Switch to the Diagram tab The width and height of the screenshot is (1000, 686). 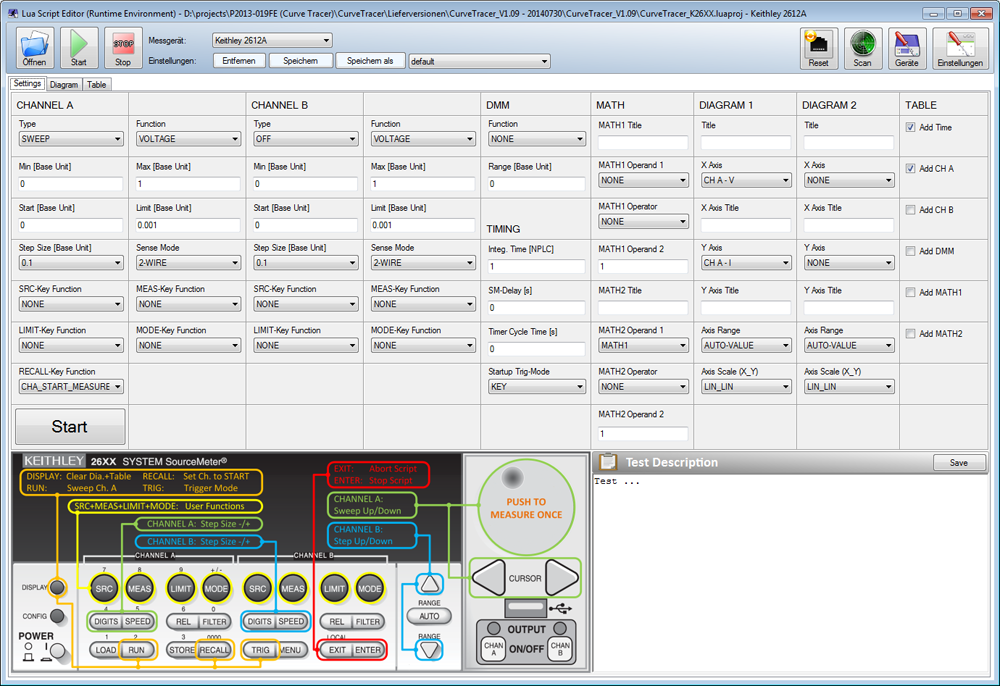[64, 85]
